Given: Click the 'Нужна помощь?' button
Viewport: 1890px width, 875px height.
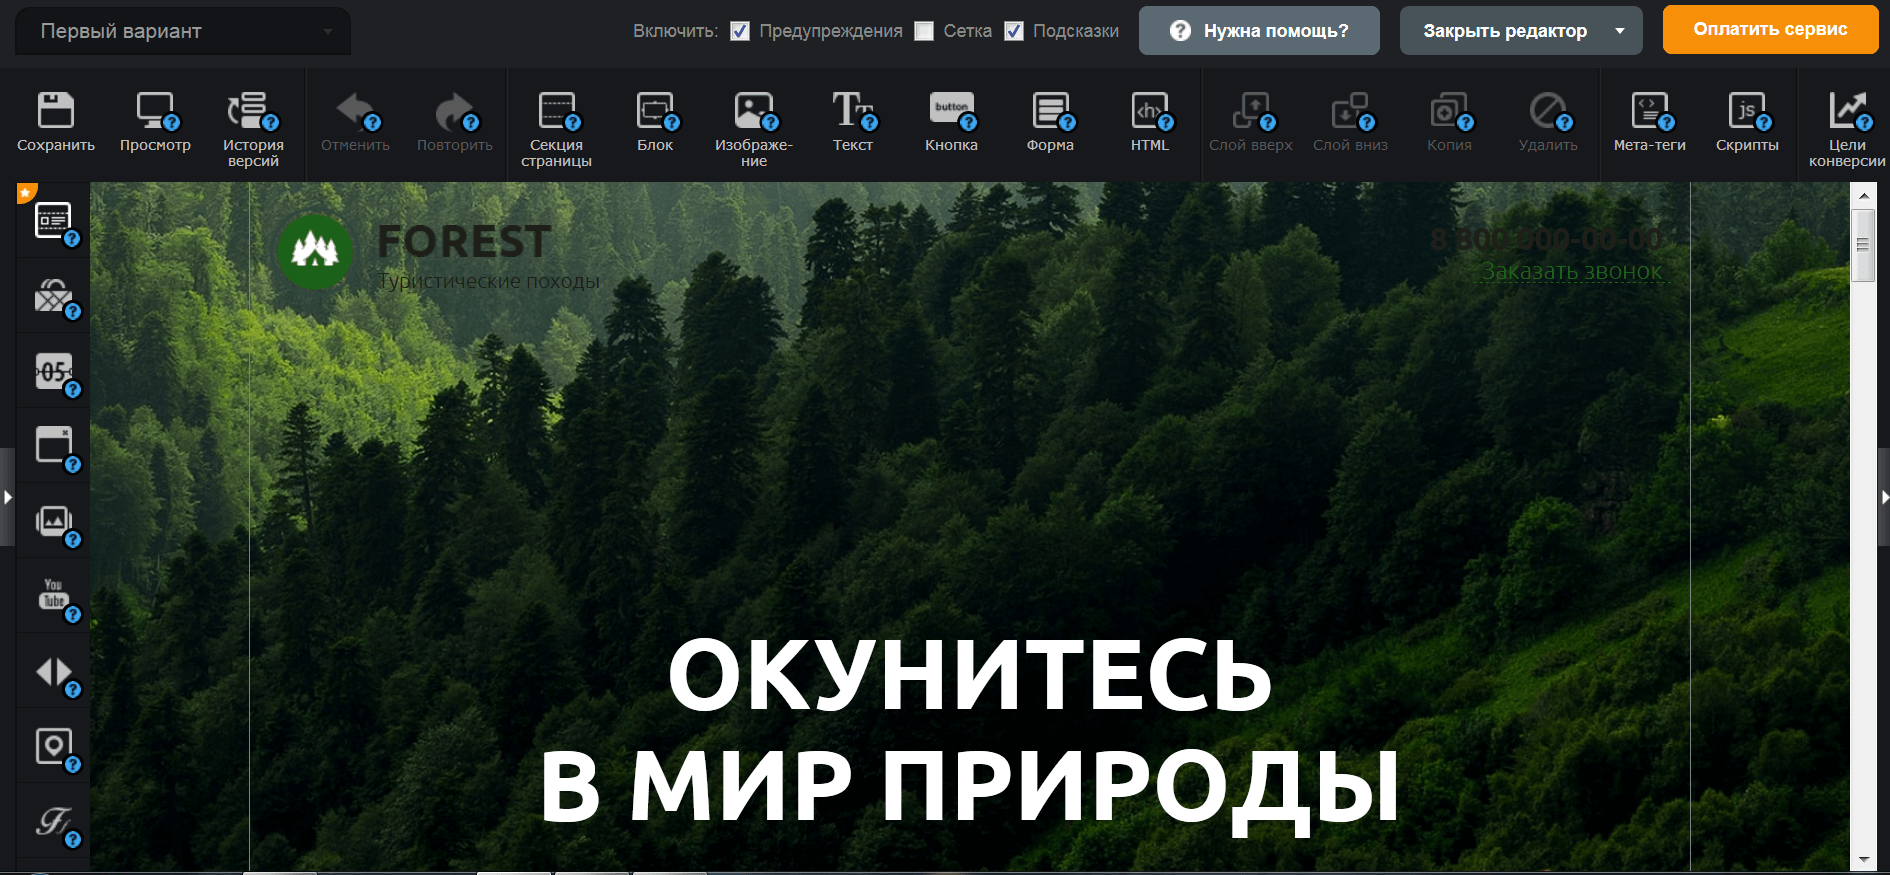Looking at the screenshot, I should click(1259, 31).
